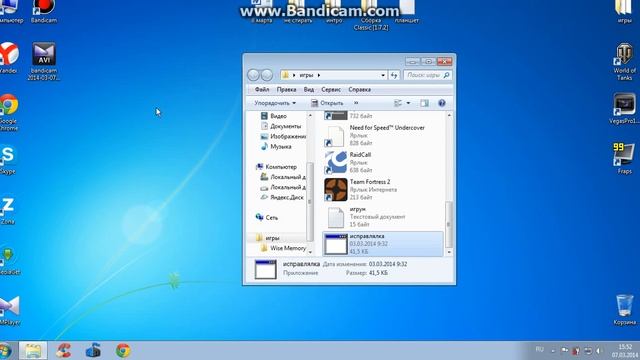This screenshot has width=640, height=360.
Task: Toggle the preview pane button
Action: (x=424, y=103)
